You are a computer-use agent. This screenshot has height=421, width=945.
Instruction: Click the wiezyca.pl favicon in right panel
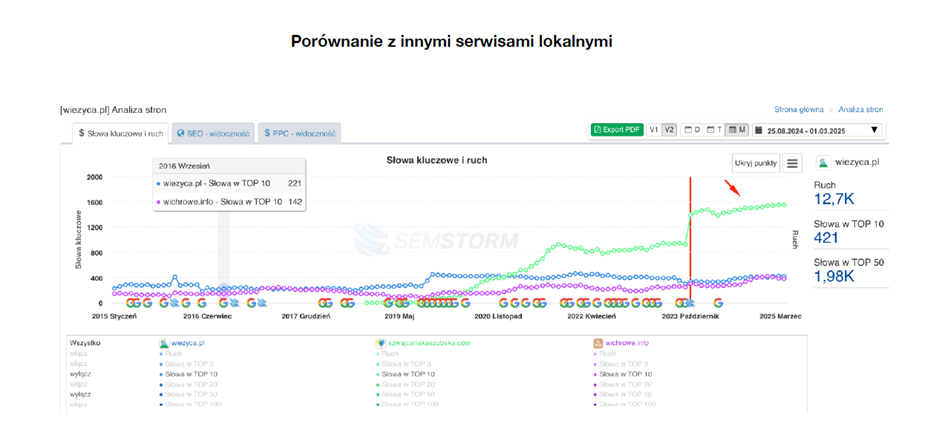(822, 162)
